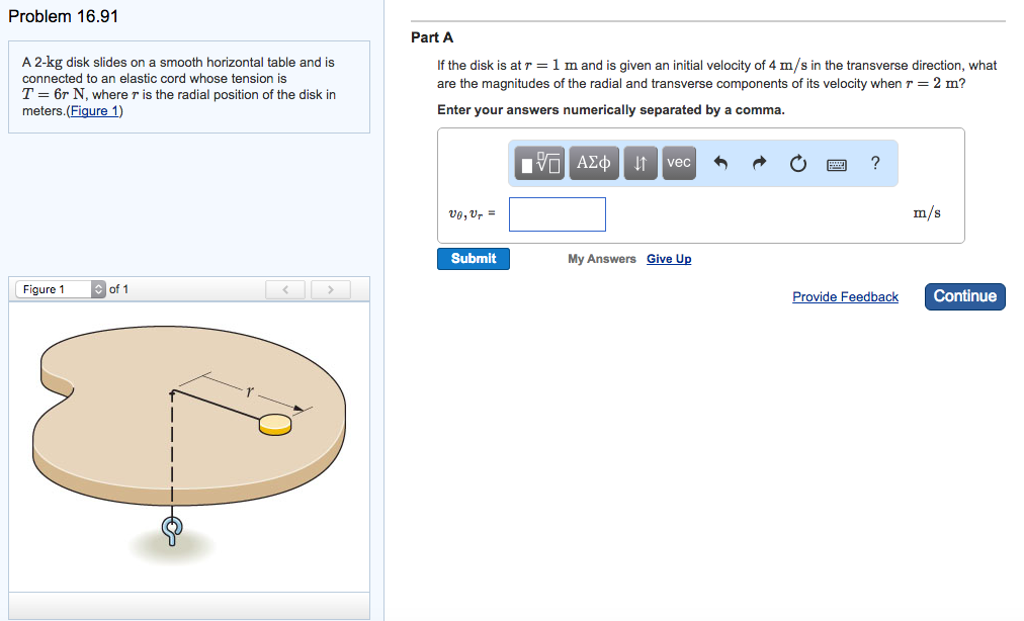Submit the answer
Viewport: 1024px width, 621px height.
tap(473, 258)
